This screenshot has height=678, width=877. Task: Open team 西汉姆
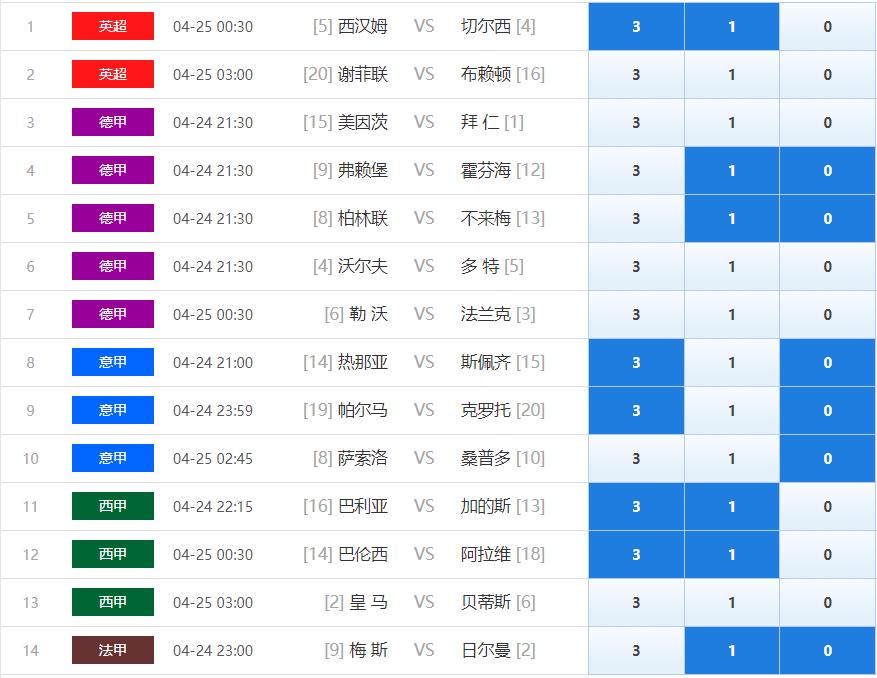pos(362,26)
